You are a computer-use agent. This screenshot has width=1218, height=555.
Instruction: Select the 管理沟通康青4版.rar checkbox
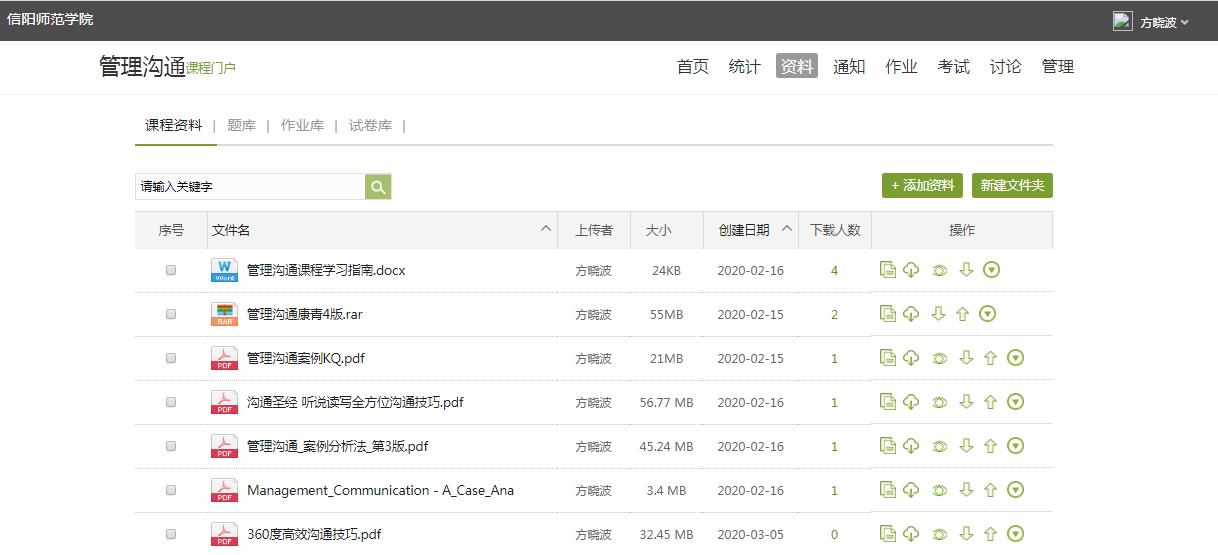[171, 314]
